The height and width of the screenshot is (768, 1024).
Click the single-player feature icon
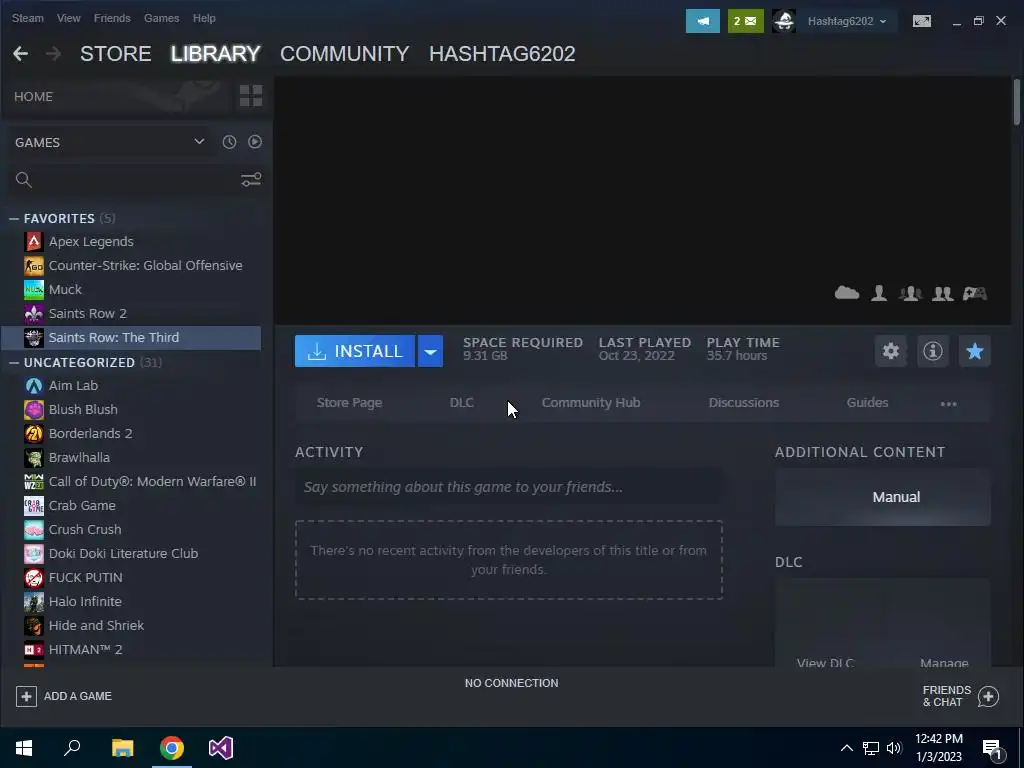pyautogui.click(x=879, y=293)
